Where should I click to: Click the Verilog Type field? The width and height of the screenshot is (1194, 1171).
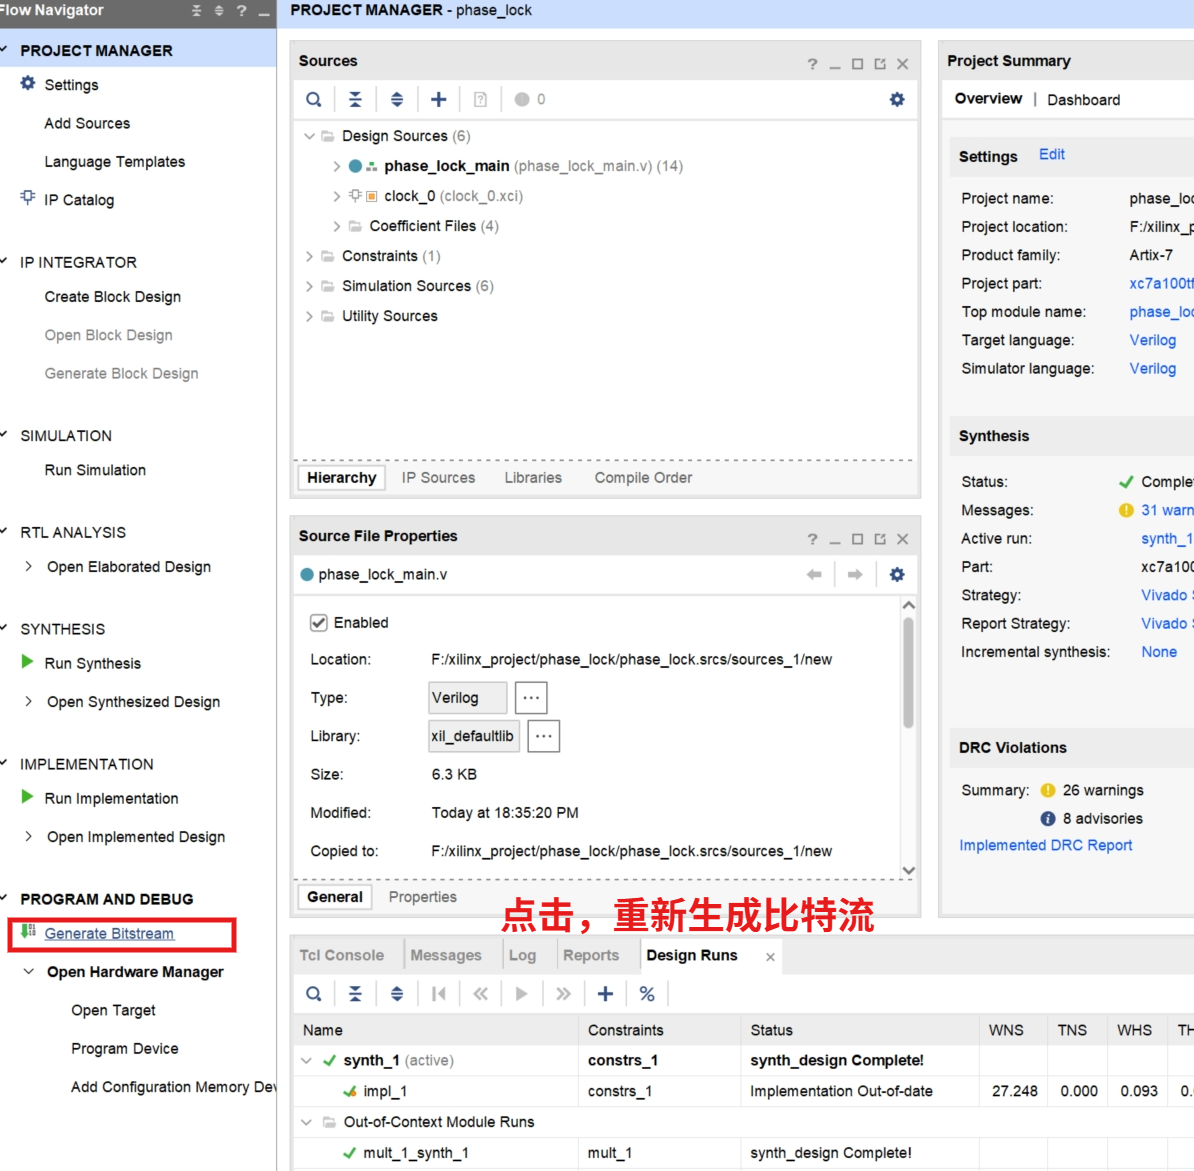tap(468, 697)
